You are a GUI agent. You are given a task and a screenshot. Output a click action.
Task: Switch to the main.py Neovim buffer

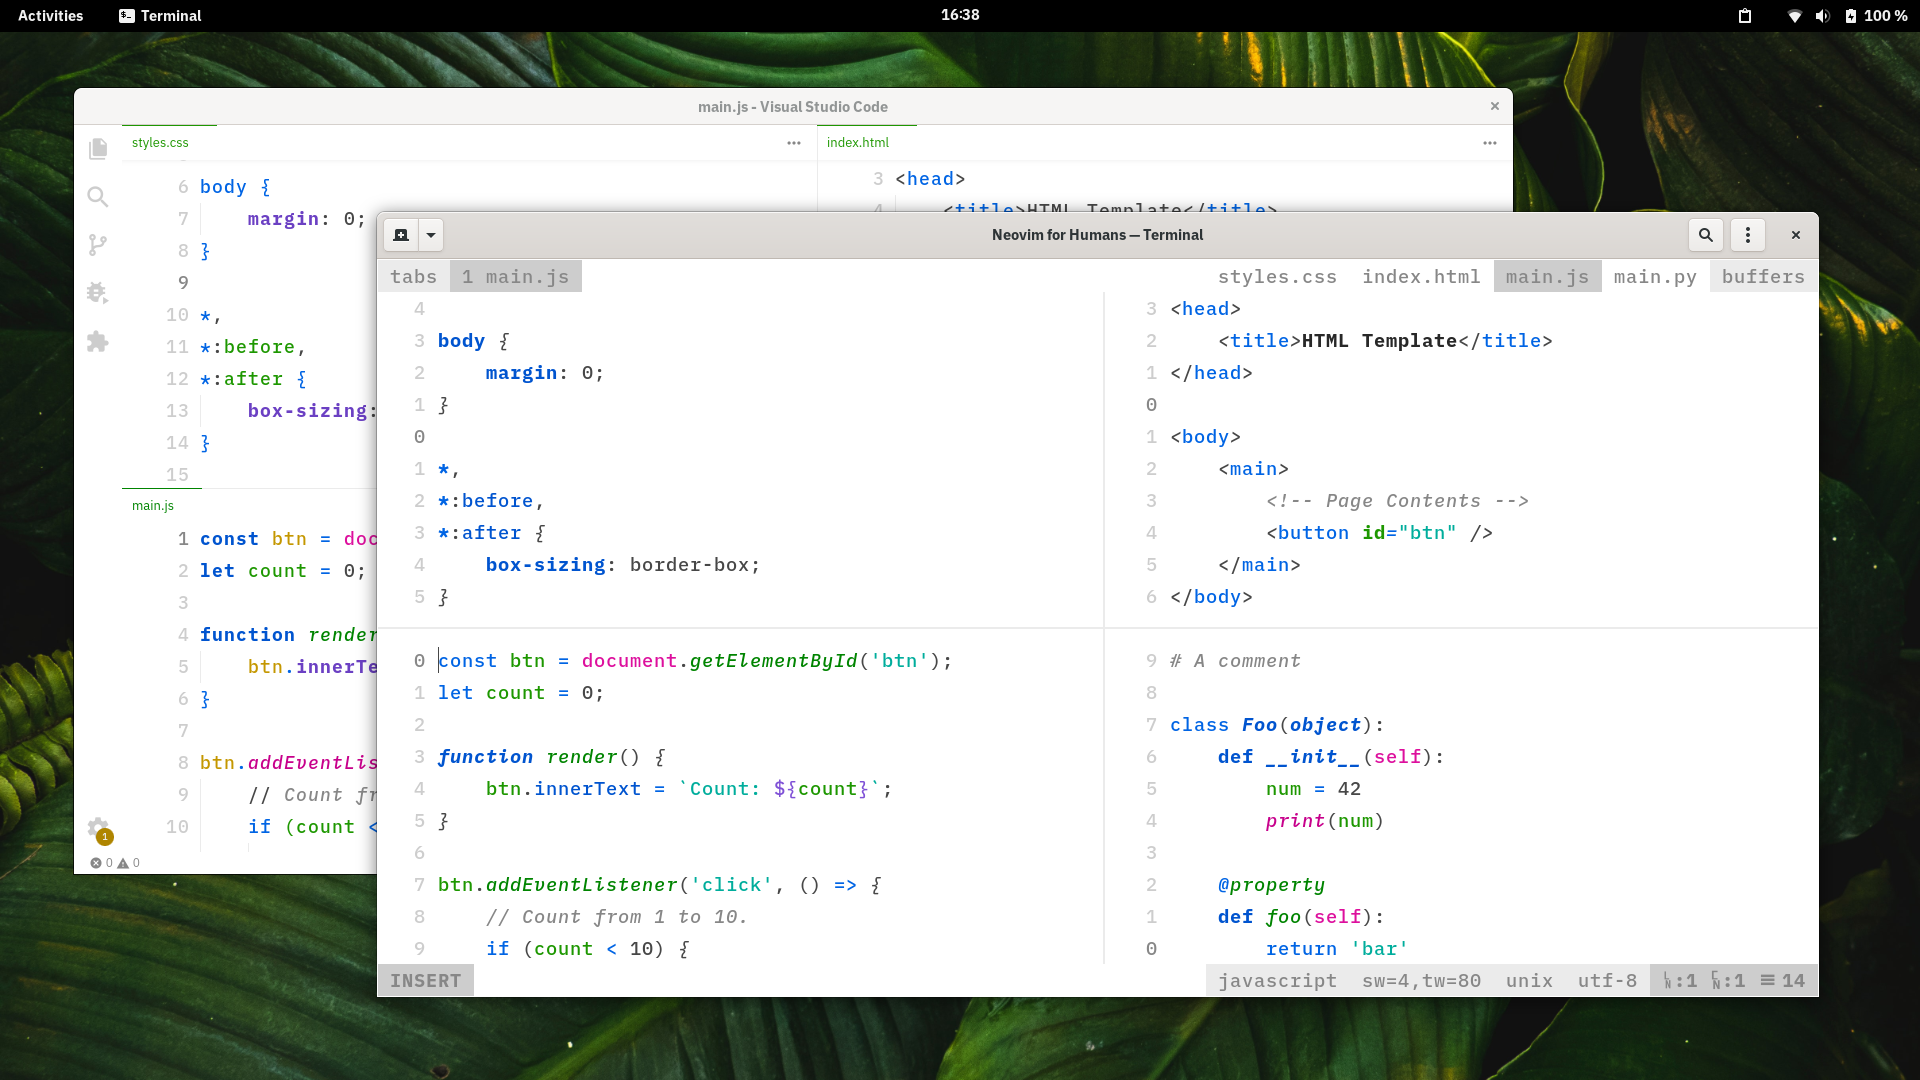coord(1655,277)
